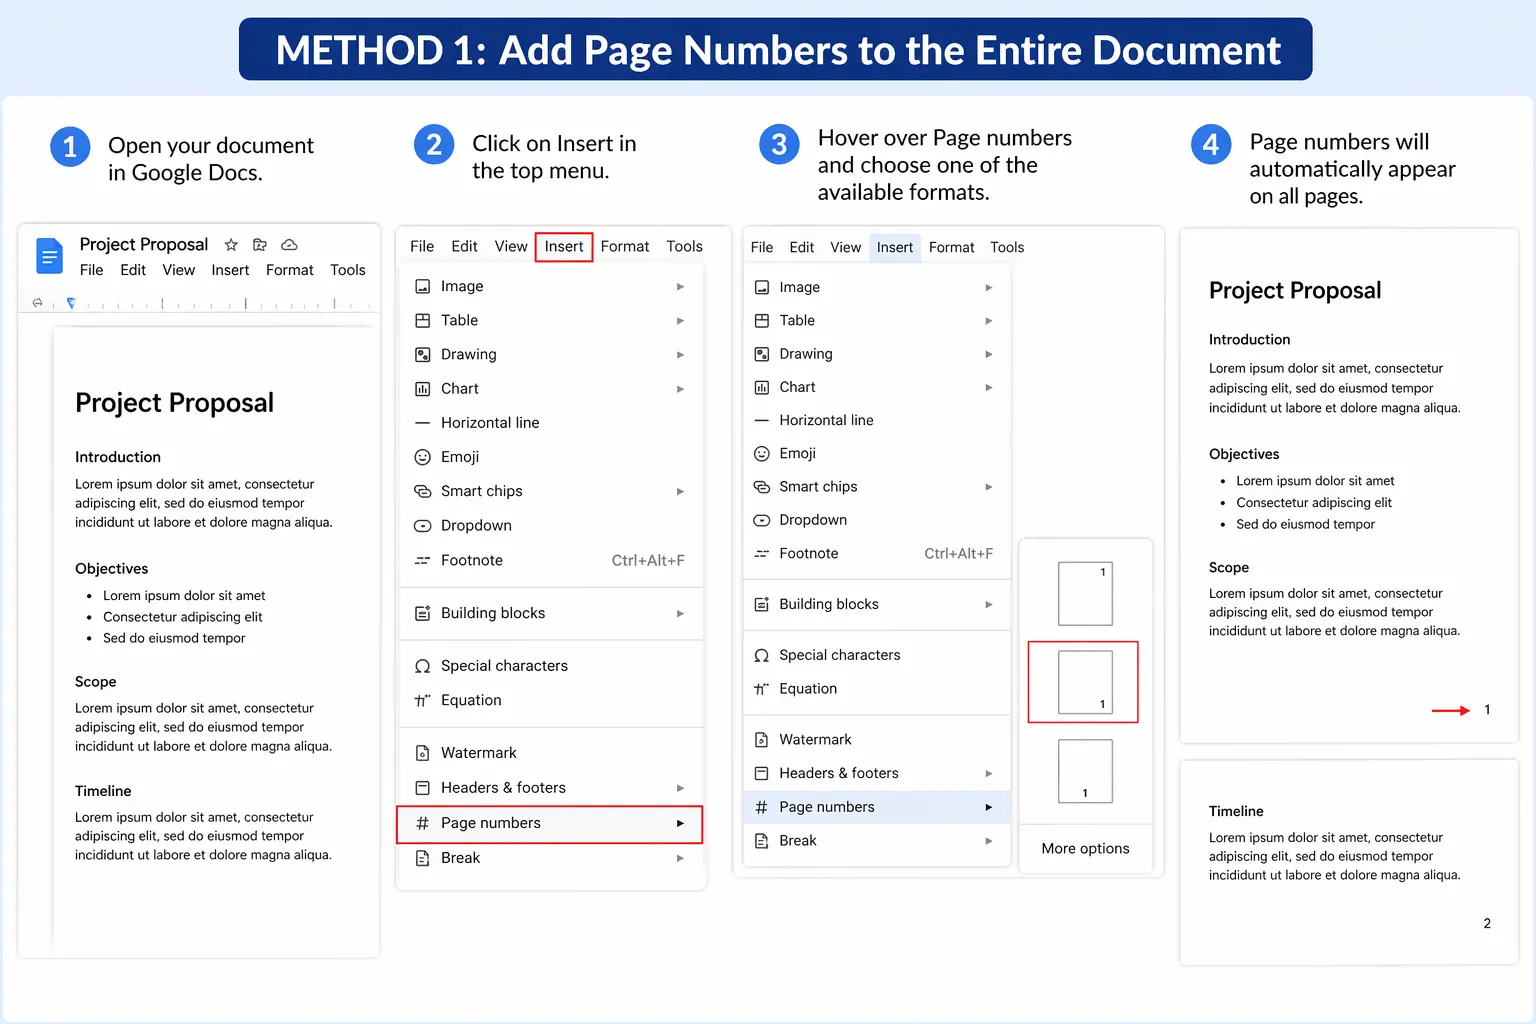
Task: Select the highlighted Page numbers menu item
Action: coord(826,807)
